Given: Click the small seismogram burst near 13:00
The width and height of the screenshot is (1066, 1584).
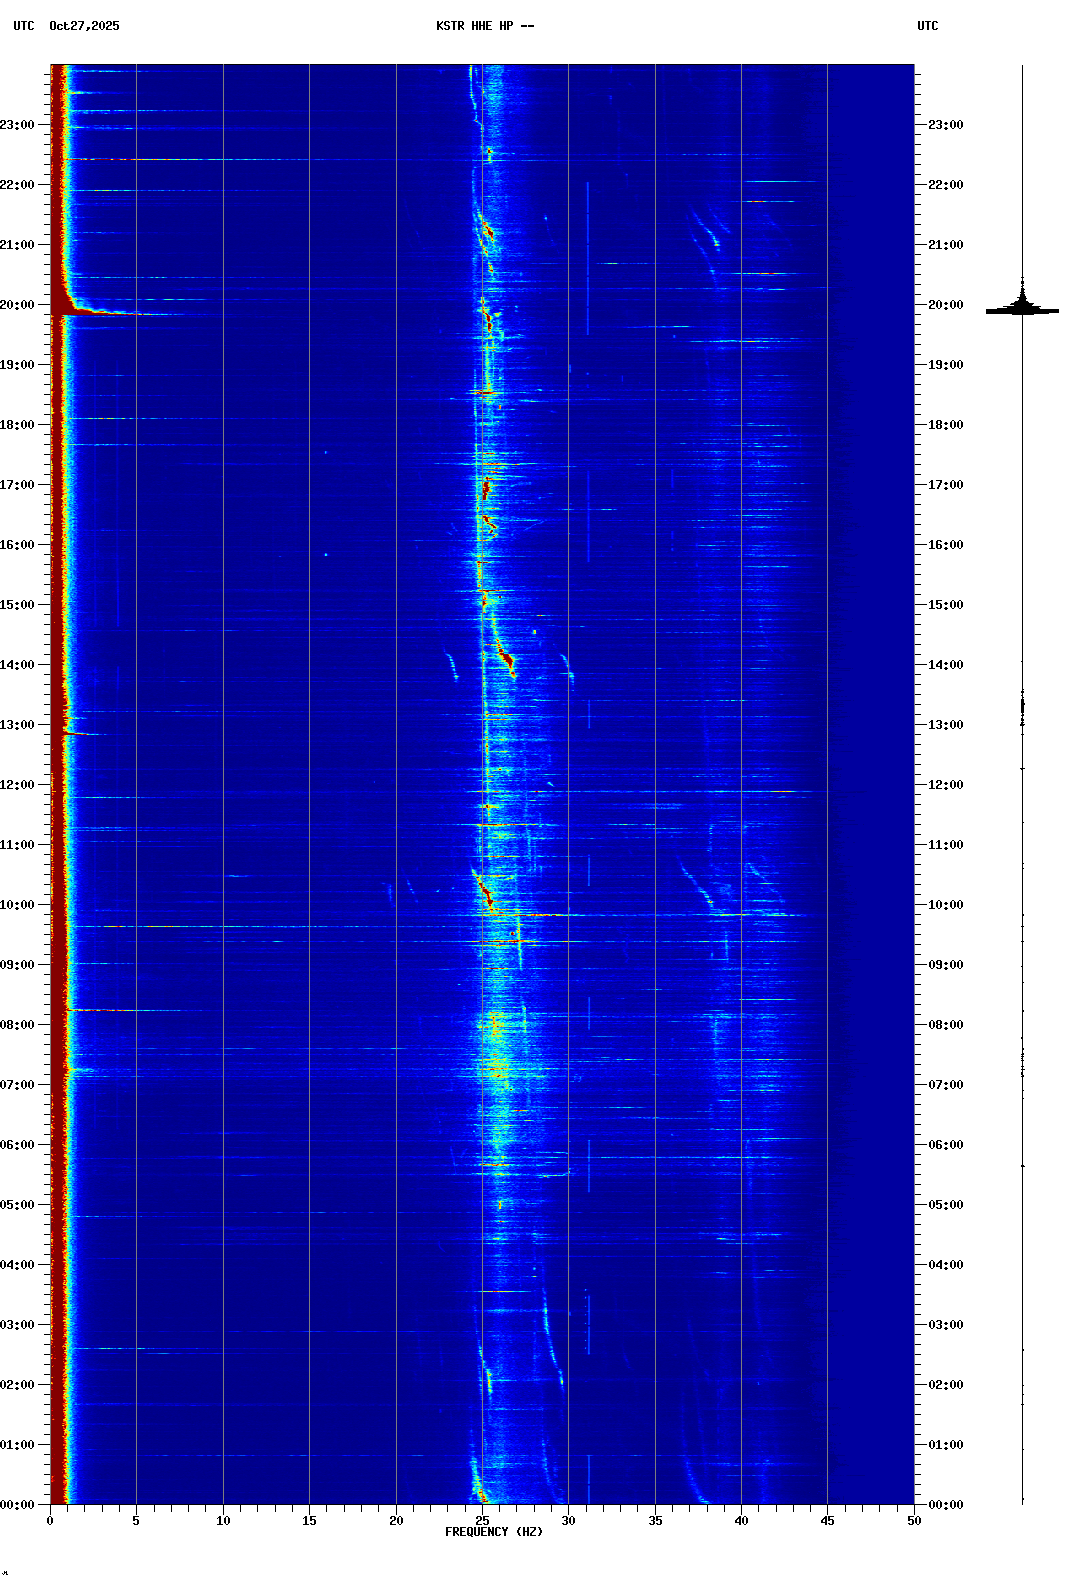Looking at the screenshot, I should 1022,707.
